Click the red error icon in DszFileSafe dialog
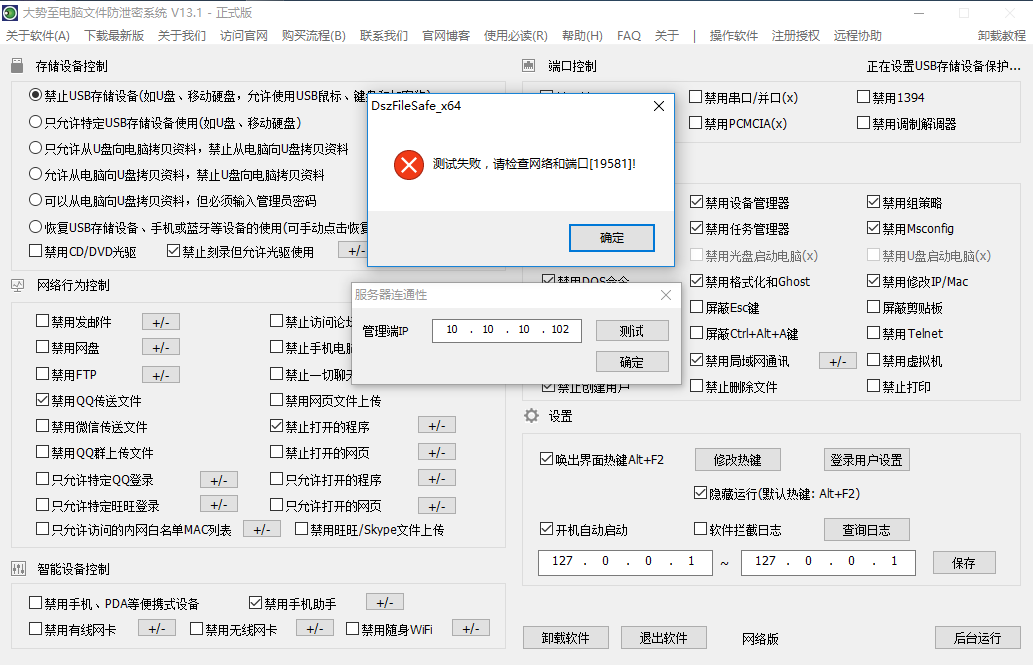Image resolution: width=1033 pixels, height=665 pixels. tap(408, 164)
